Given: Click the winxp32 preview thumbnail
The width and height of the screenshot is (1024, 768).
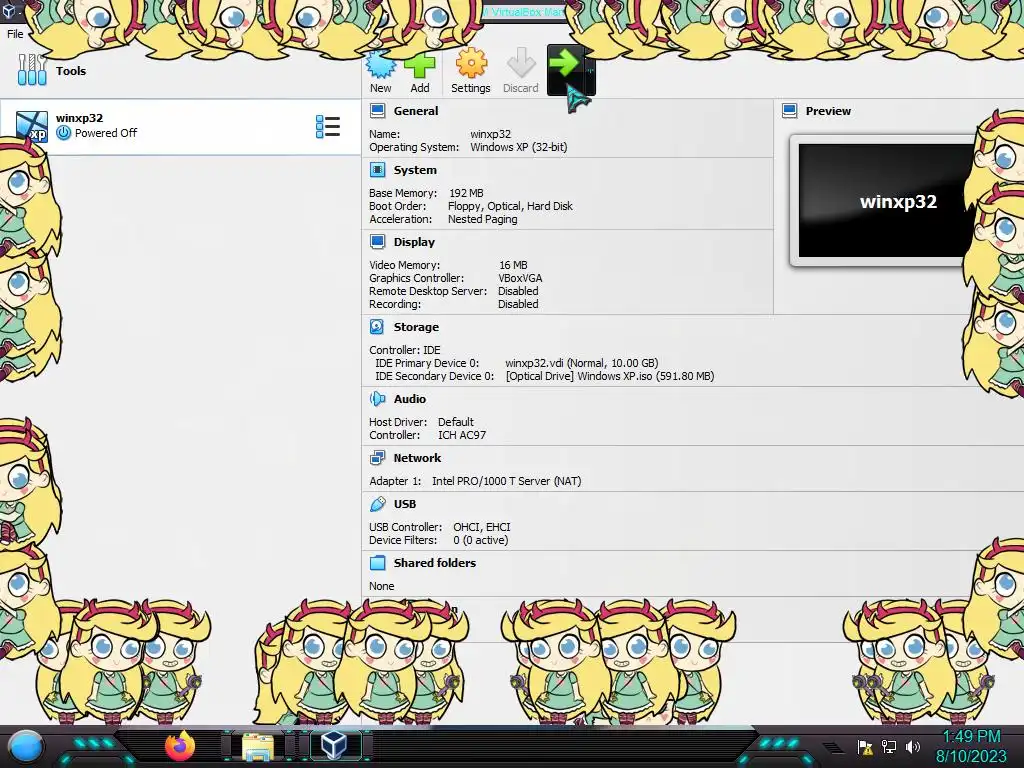Looking at the screenshot, I should click(886, 200).
